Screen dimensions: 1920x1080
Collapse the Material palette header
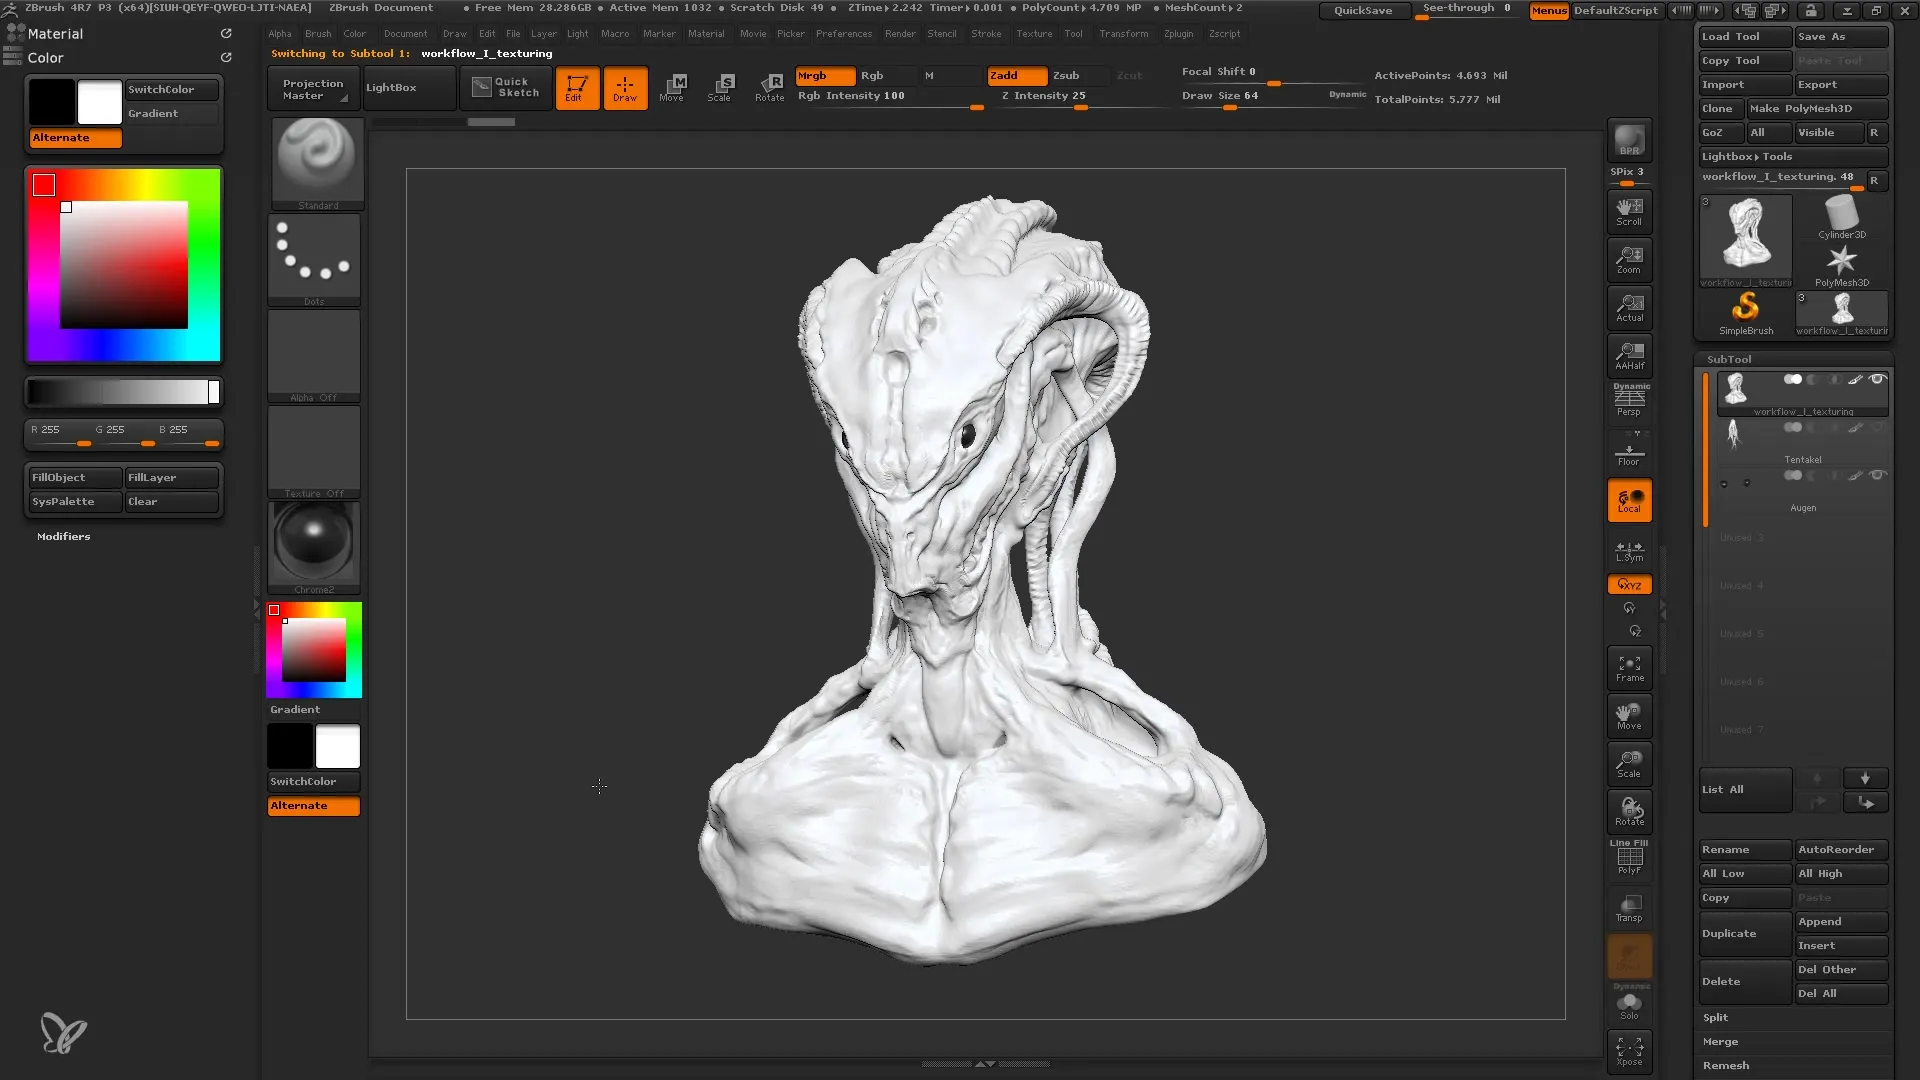55,34
